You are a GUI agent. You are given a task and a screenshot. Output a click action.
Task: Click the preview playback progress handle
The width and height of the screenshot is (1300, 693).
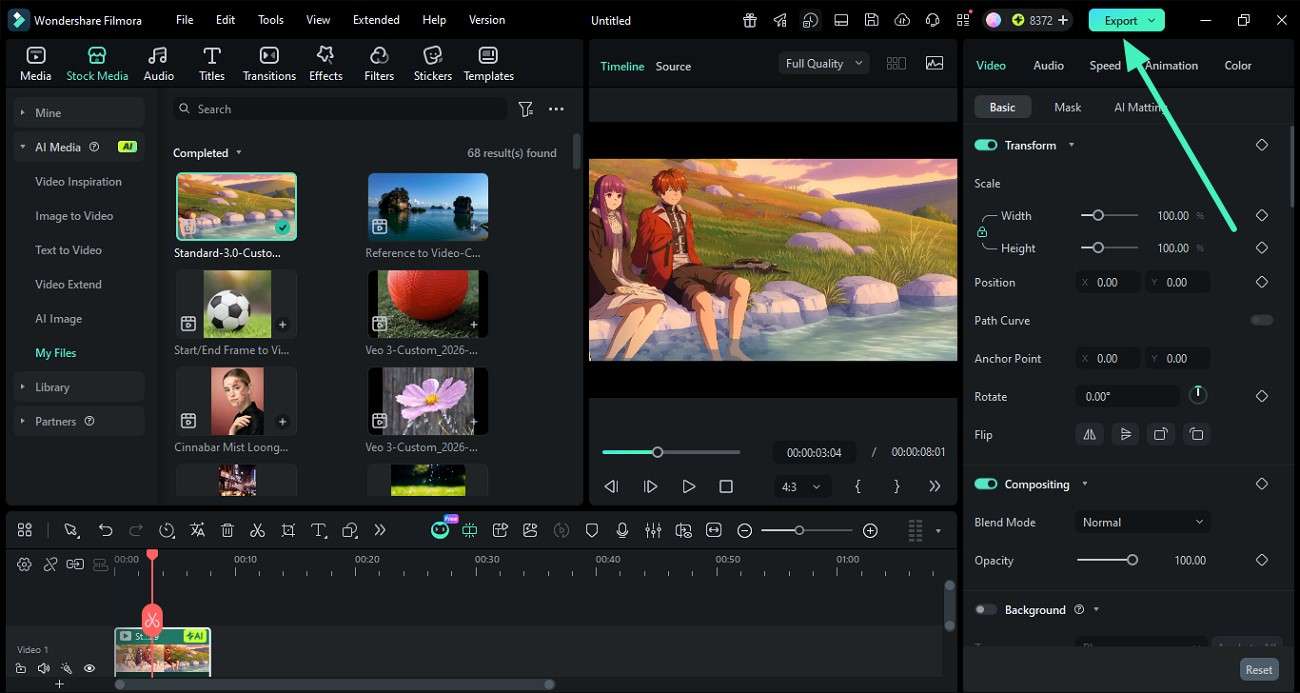pyautogui.click(x=657, y=452)
